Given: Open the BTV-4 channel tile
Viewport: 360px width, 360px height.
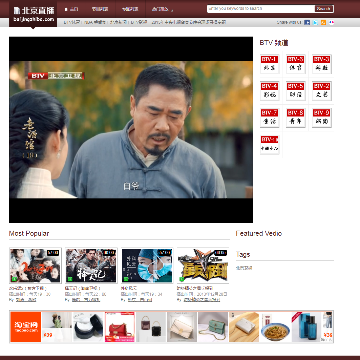Looking at the screenshot, I should pos(269,91).
